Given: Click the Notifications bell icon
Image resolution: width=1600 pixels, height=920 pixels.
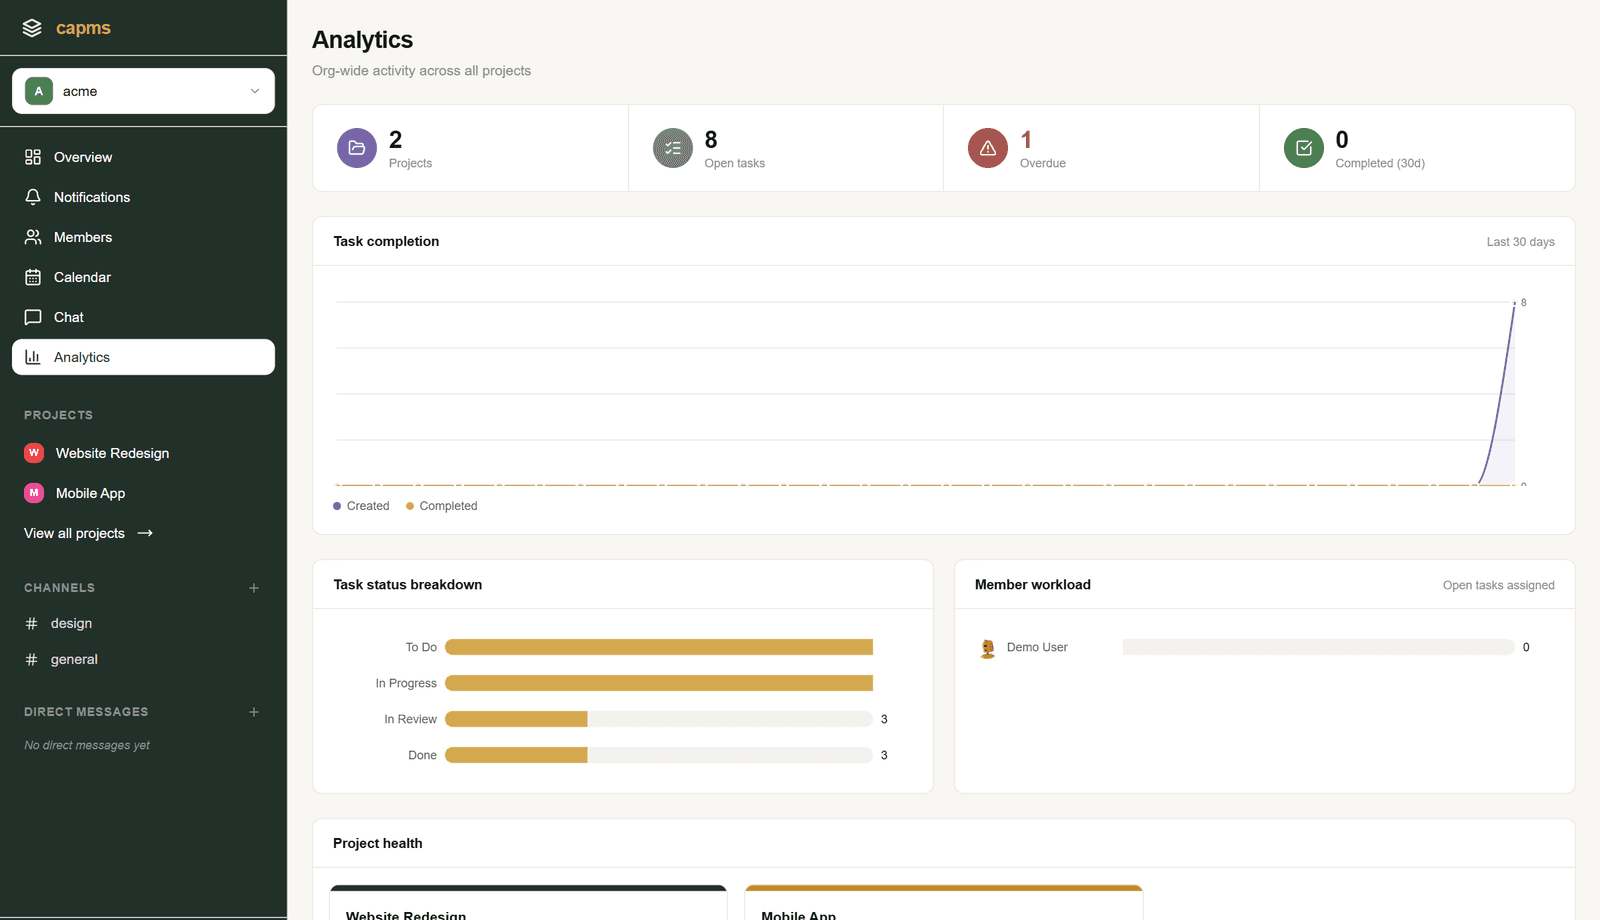Looking at the screenshot, I should 33,197.
